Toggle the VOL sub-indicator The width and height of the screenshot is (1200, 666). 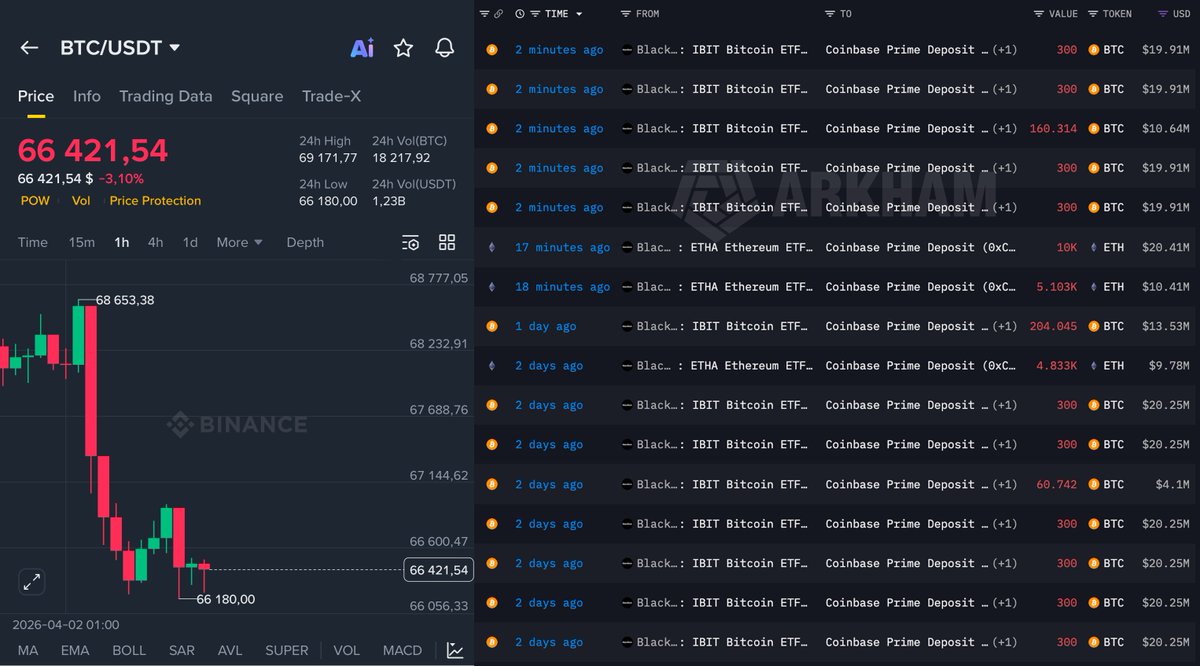tap(346, 650)
